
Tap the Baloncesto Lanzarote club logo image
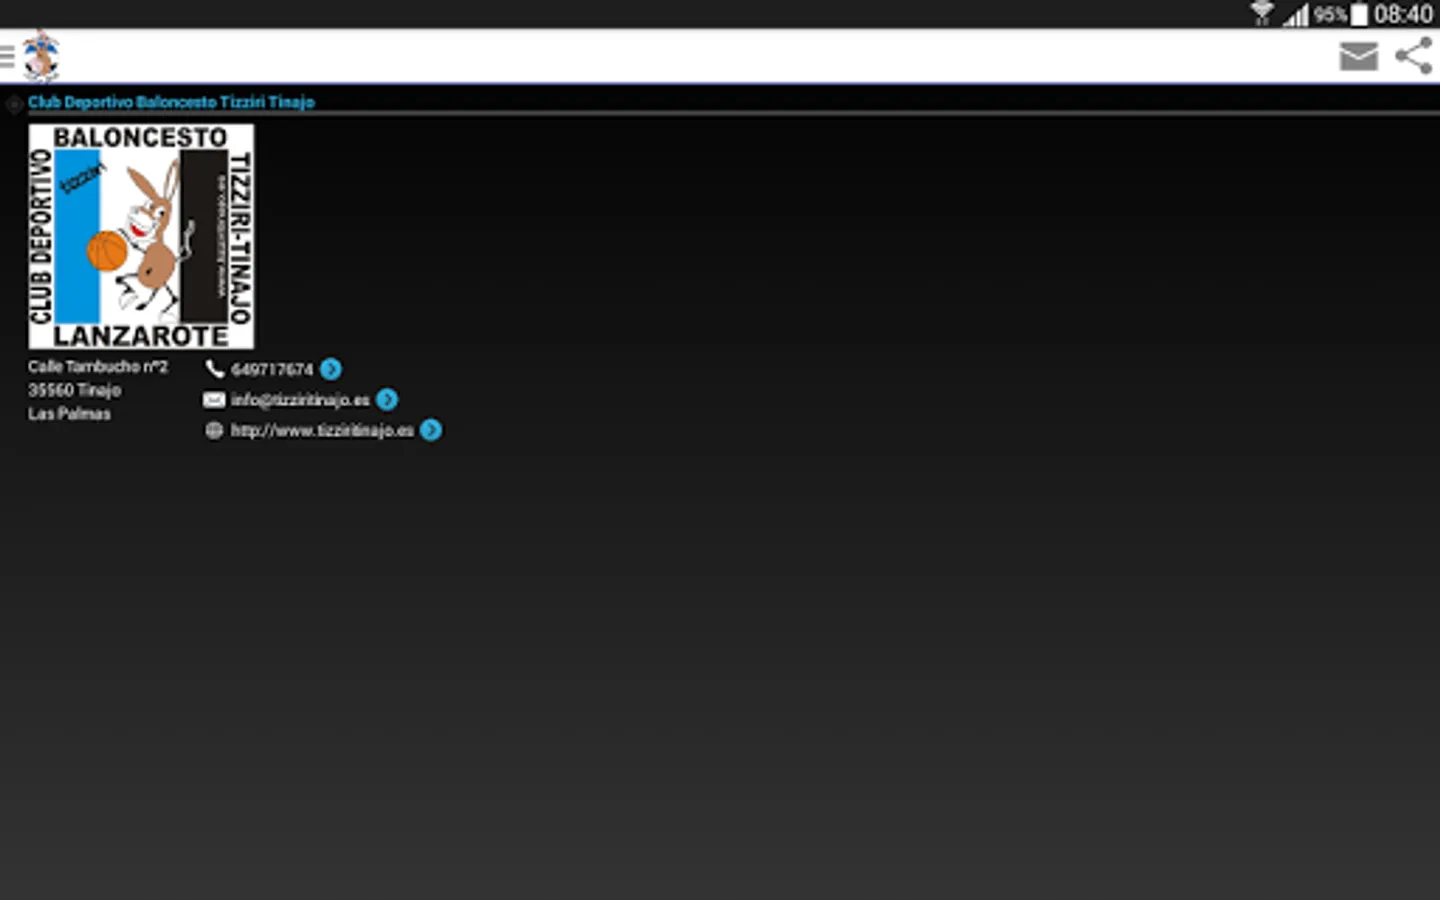tap(141, 236)
